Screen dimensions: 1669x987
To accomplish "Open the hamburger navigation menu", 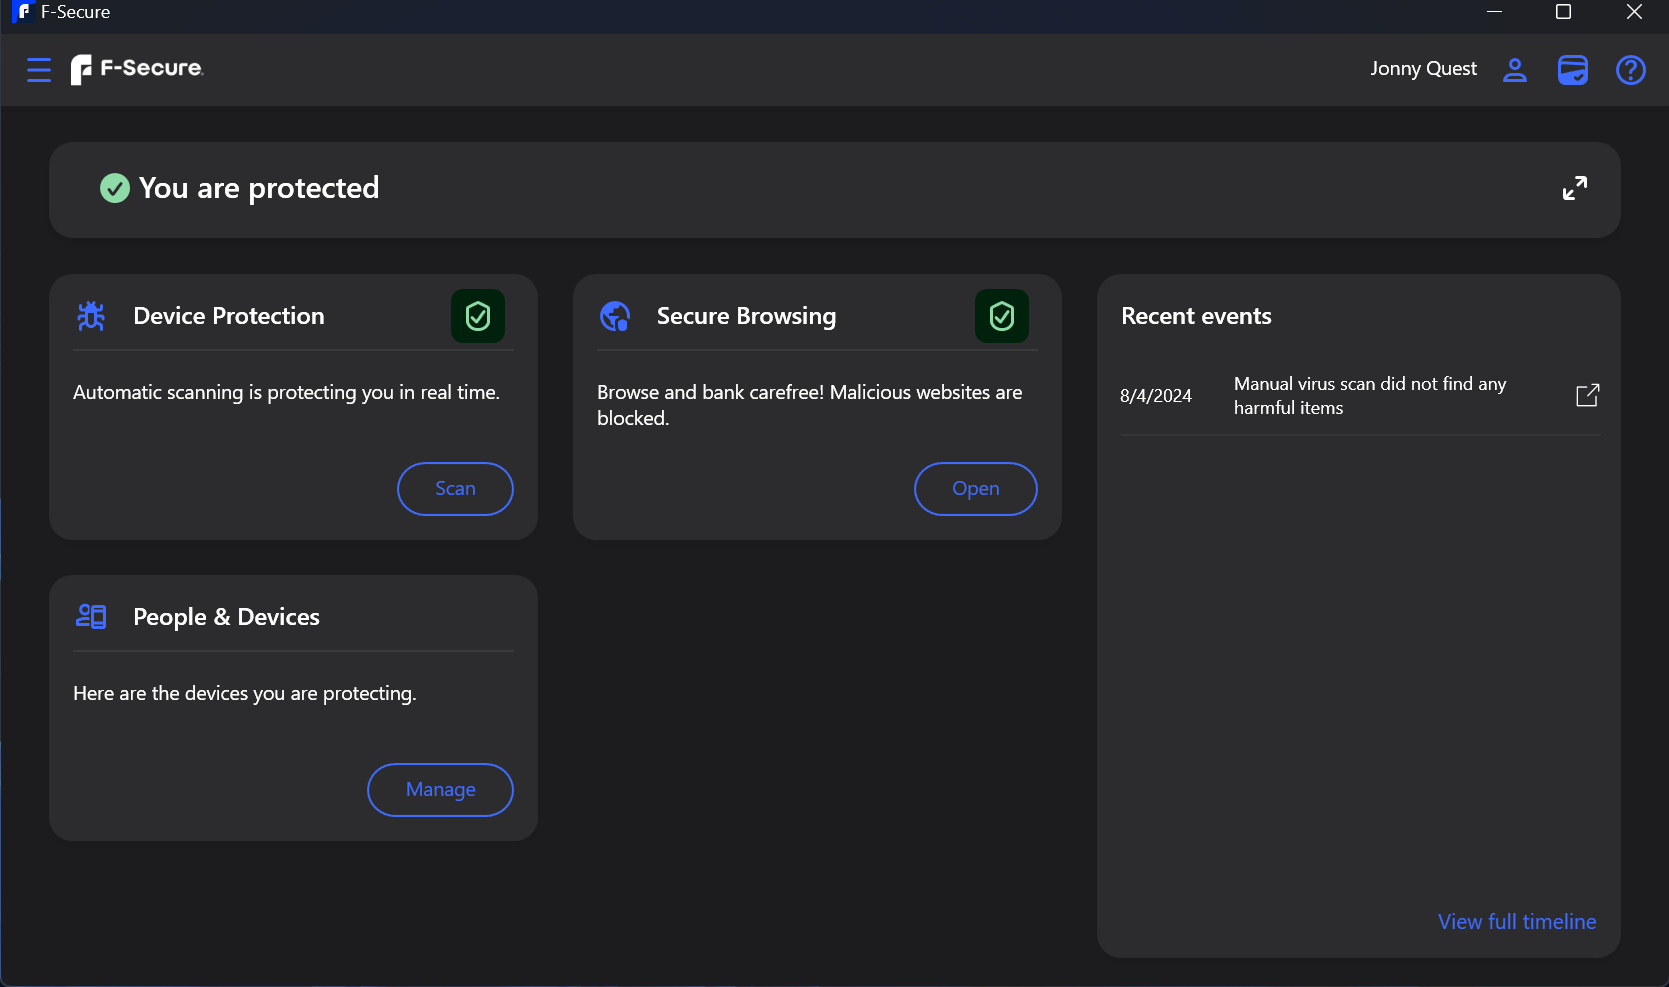I will 39,70.
